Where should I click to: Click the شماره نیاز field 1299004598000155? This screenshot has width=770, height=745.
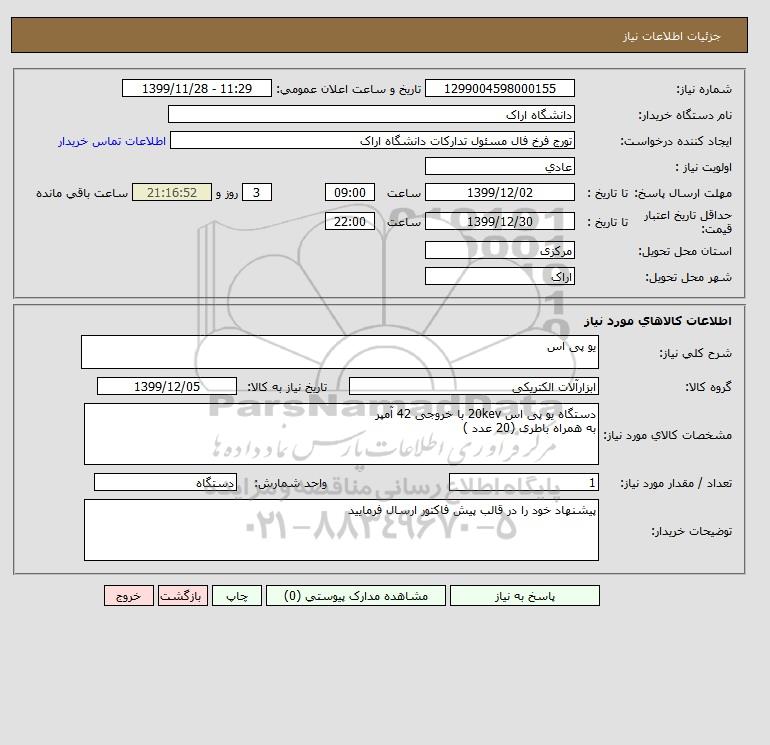point(499,88)
